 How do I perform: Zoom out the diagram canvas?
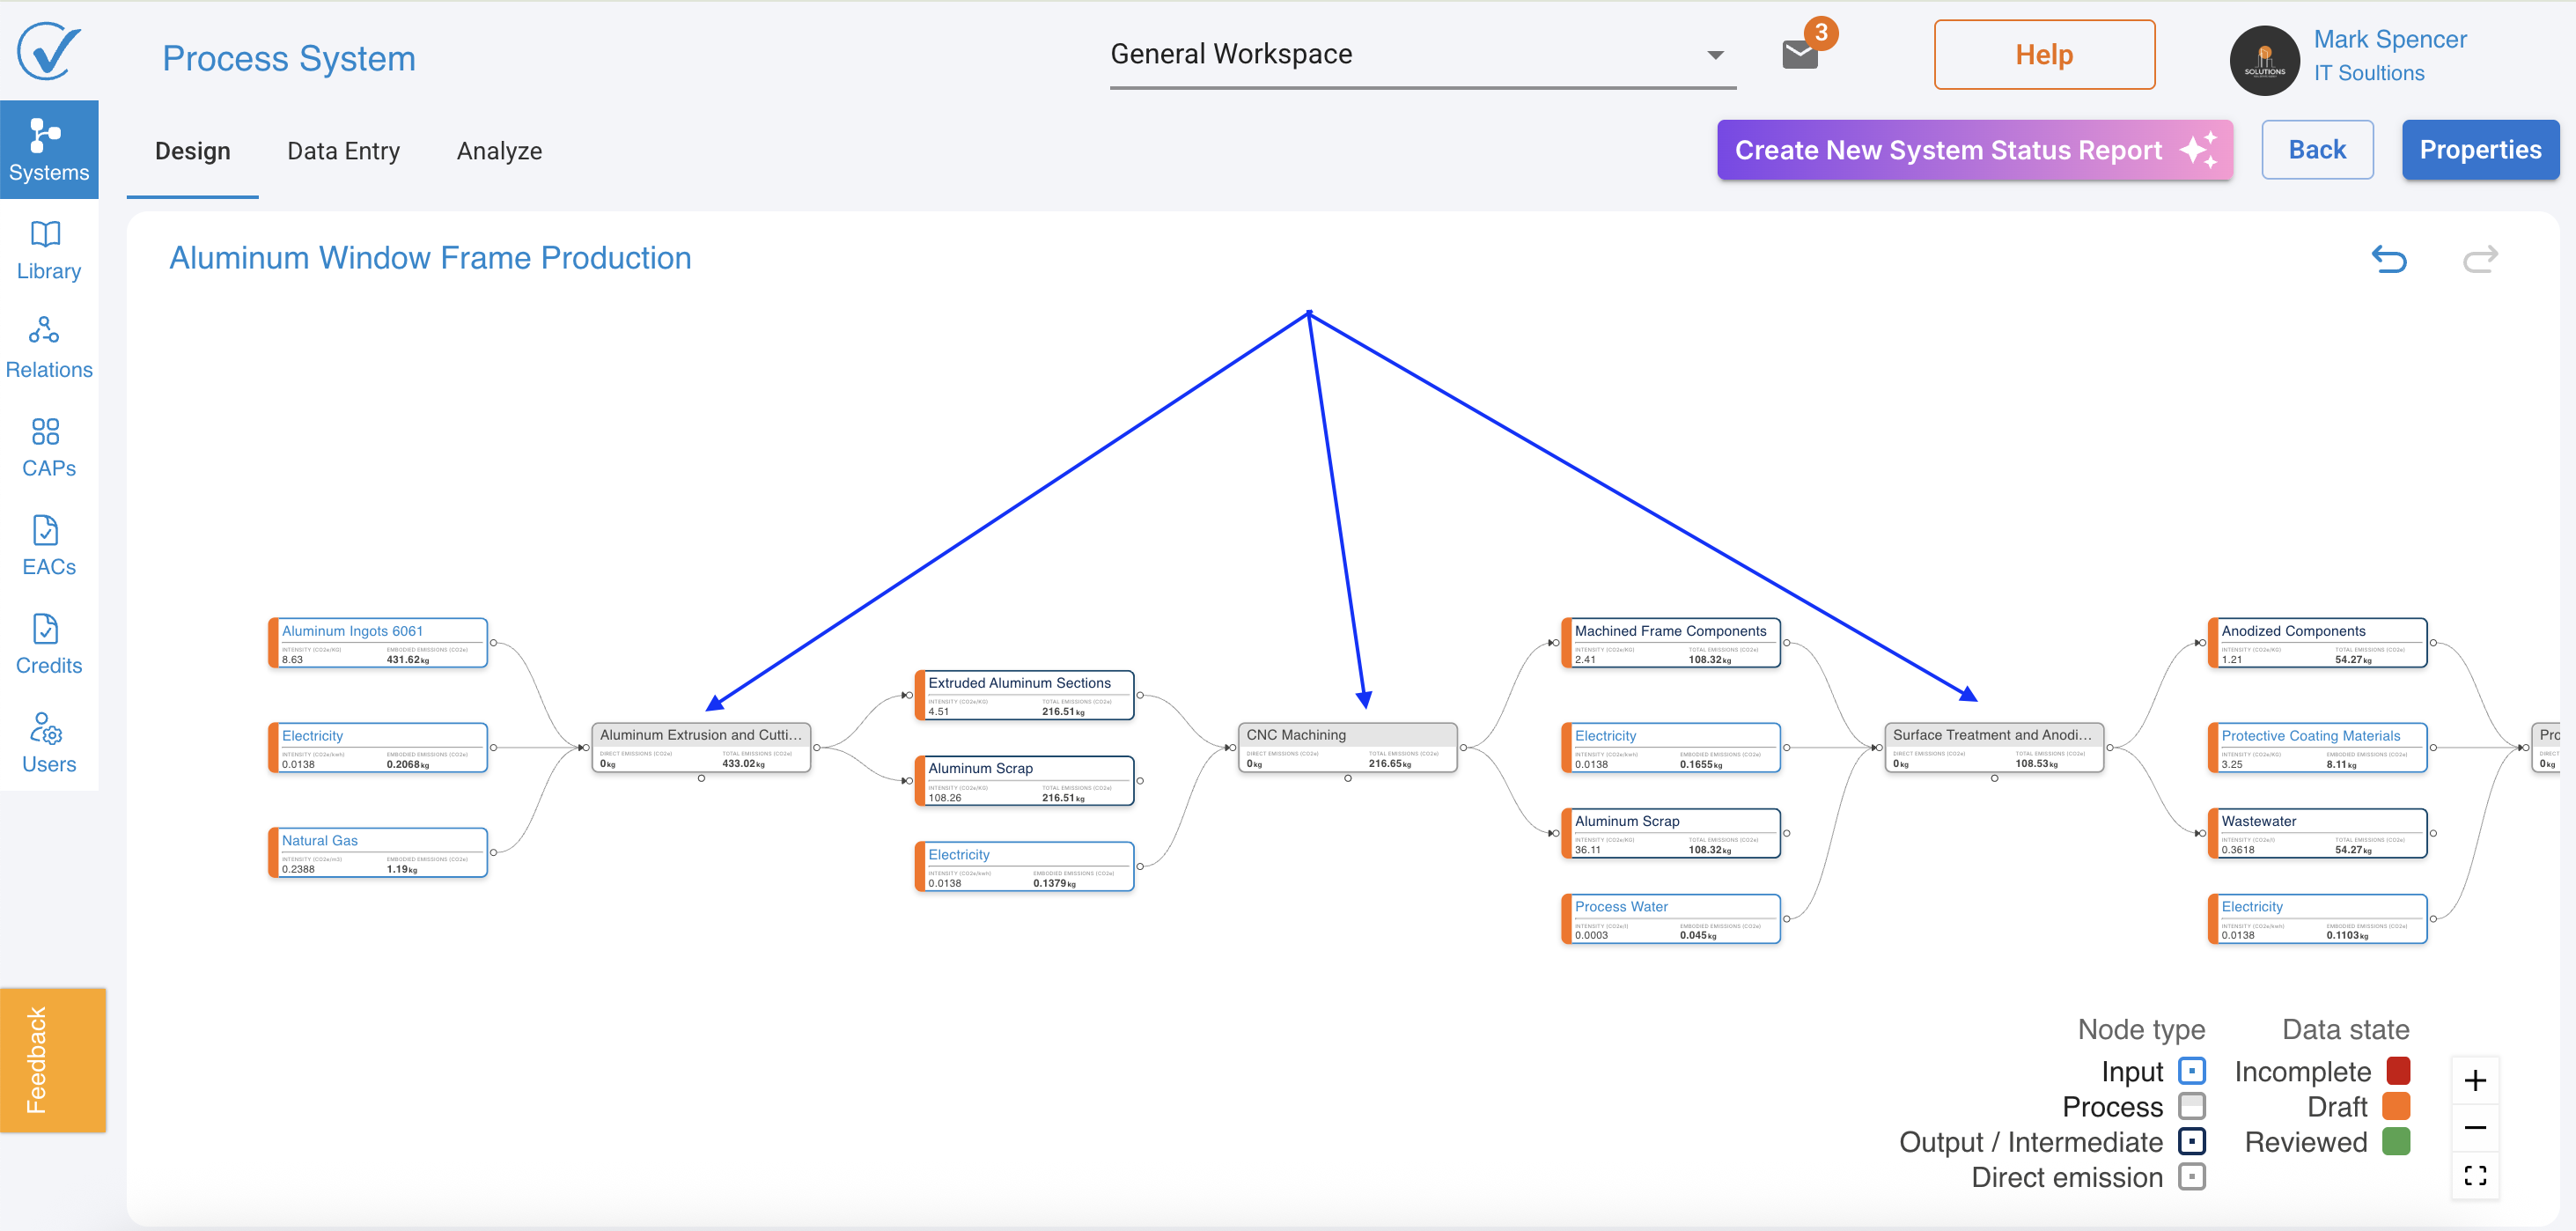click(2475, 1128)
